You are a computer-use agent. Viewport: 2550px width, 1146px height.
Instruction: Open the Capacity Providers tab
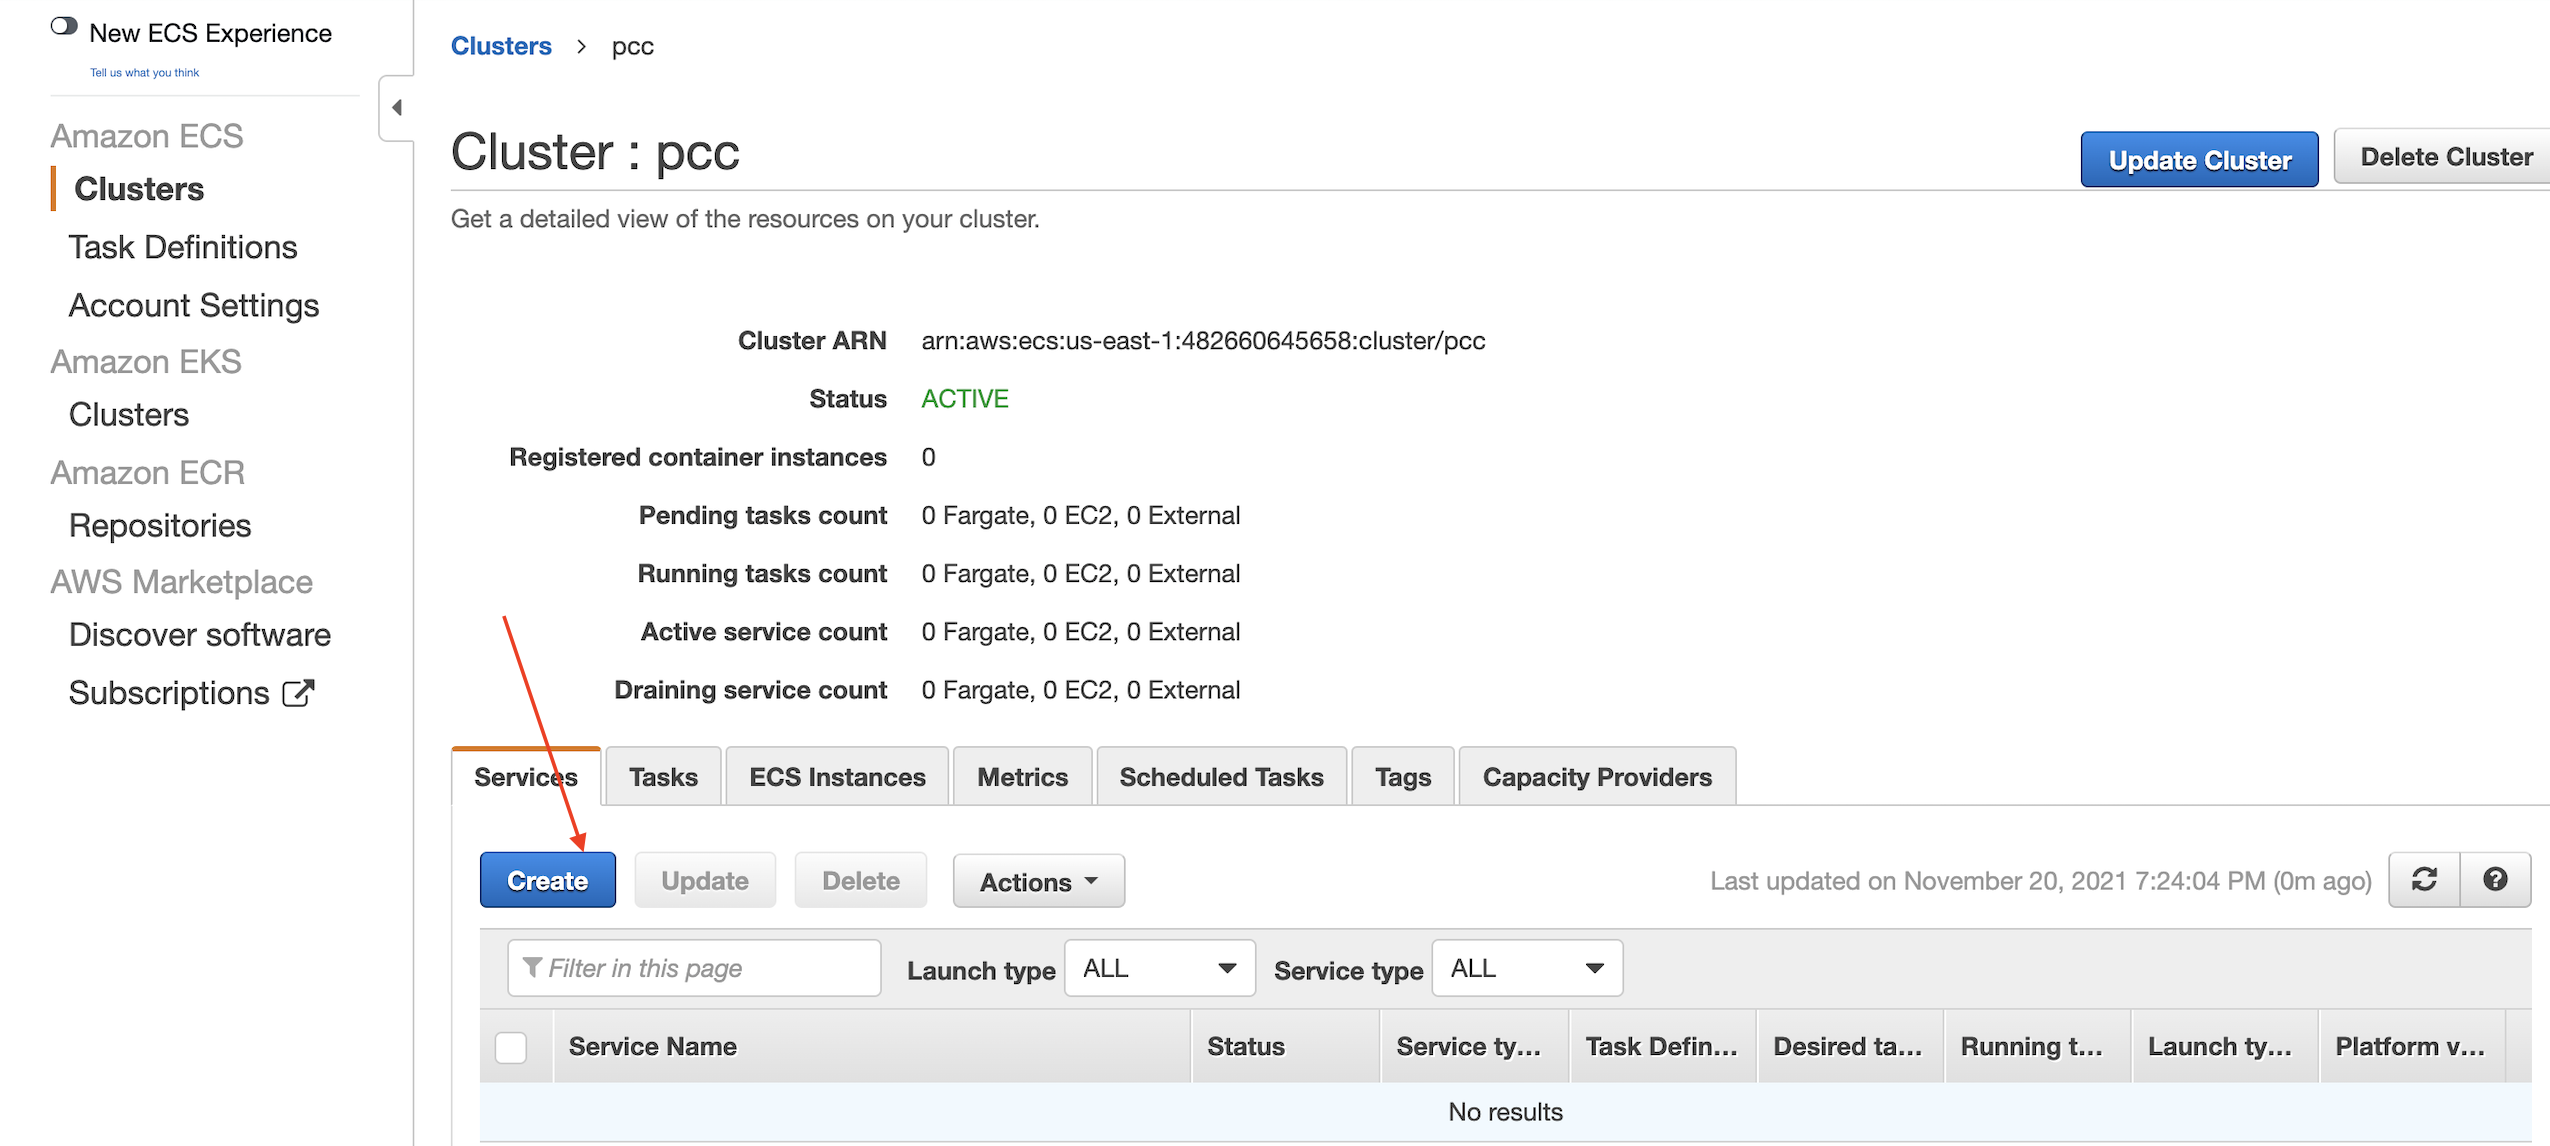pyautogui.click(x=1596, y=776)
